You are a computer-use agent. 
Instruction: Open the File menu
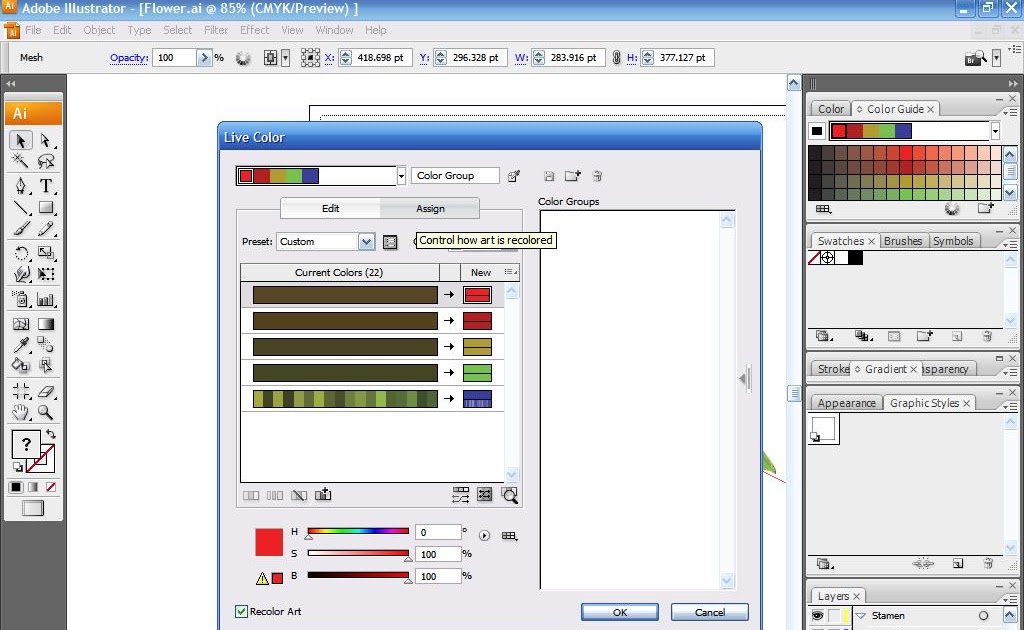point(33,30)
